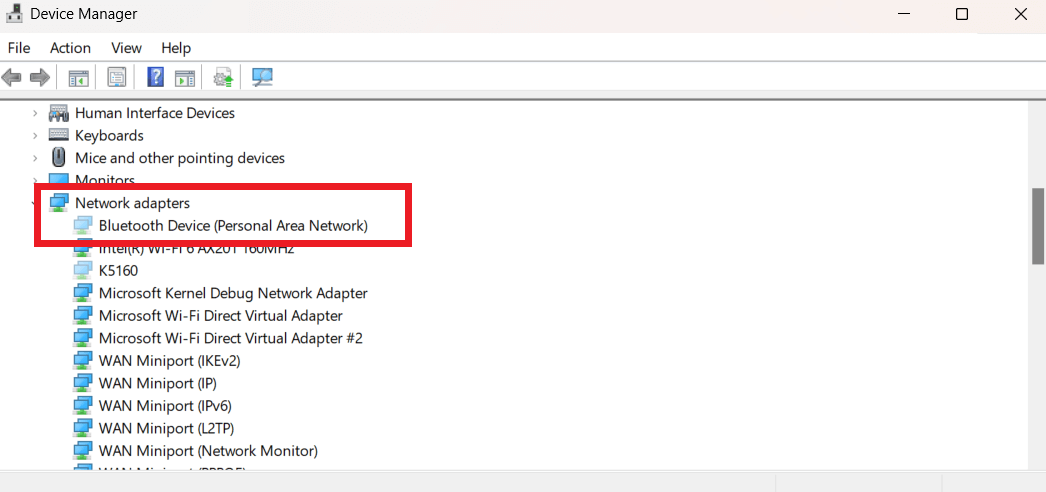Toggle the action pane toolbar icon
Image resolution: width=1046 pixels, height=492 pixels.
[x=185, y=77]
